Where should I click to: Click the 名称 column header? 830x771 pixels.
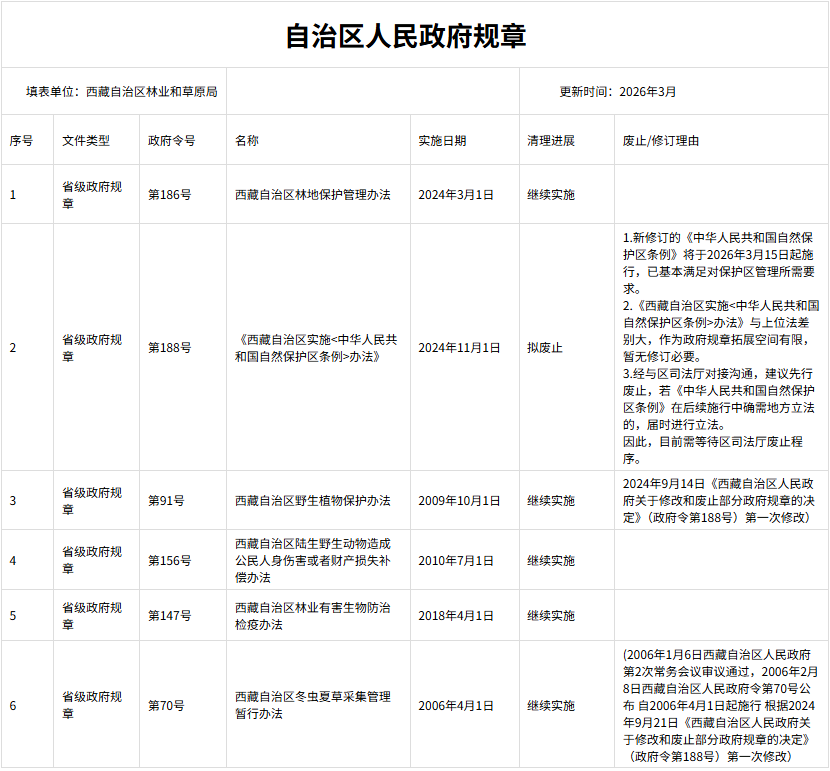(x=247, y=141)
